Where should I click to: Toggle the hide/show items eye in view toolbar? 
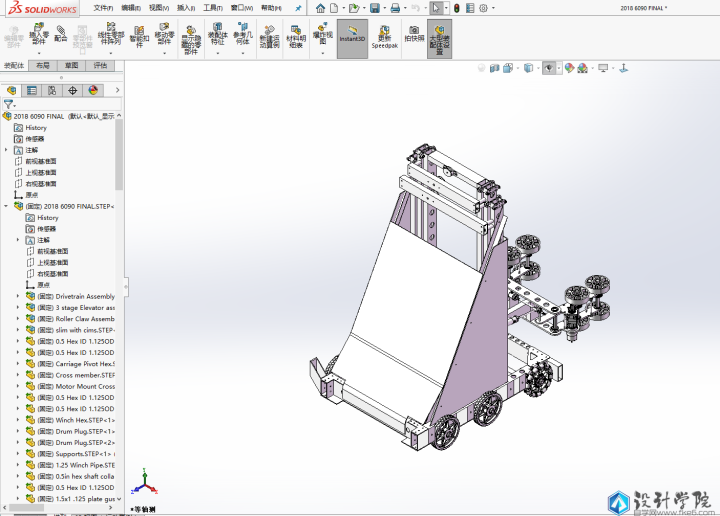pos(549,69)
